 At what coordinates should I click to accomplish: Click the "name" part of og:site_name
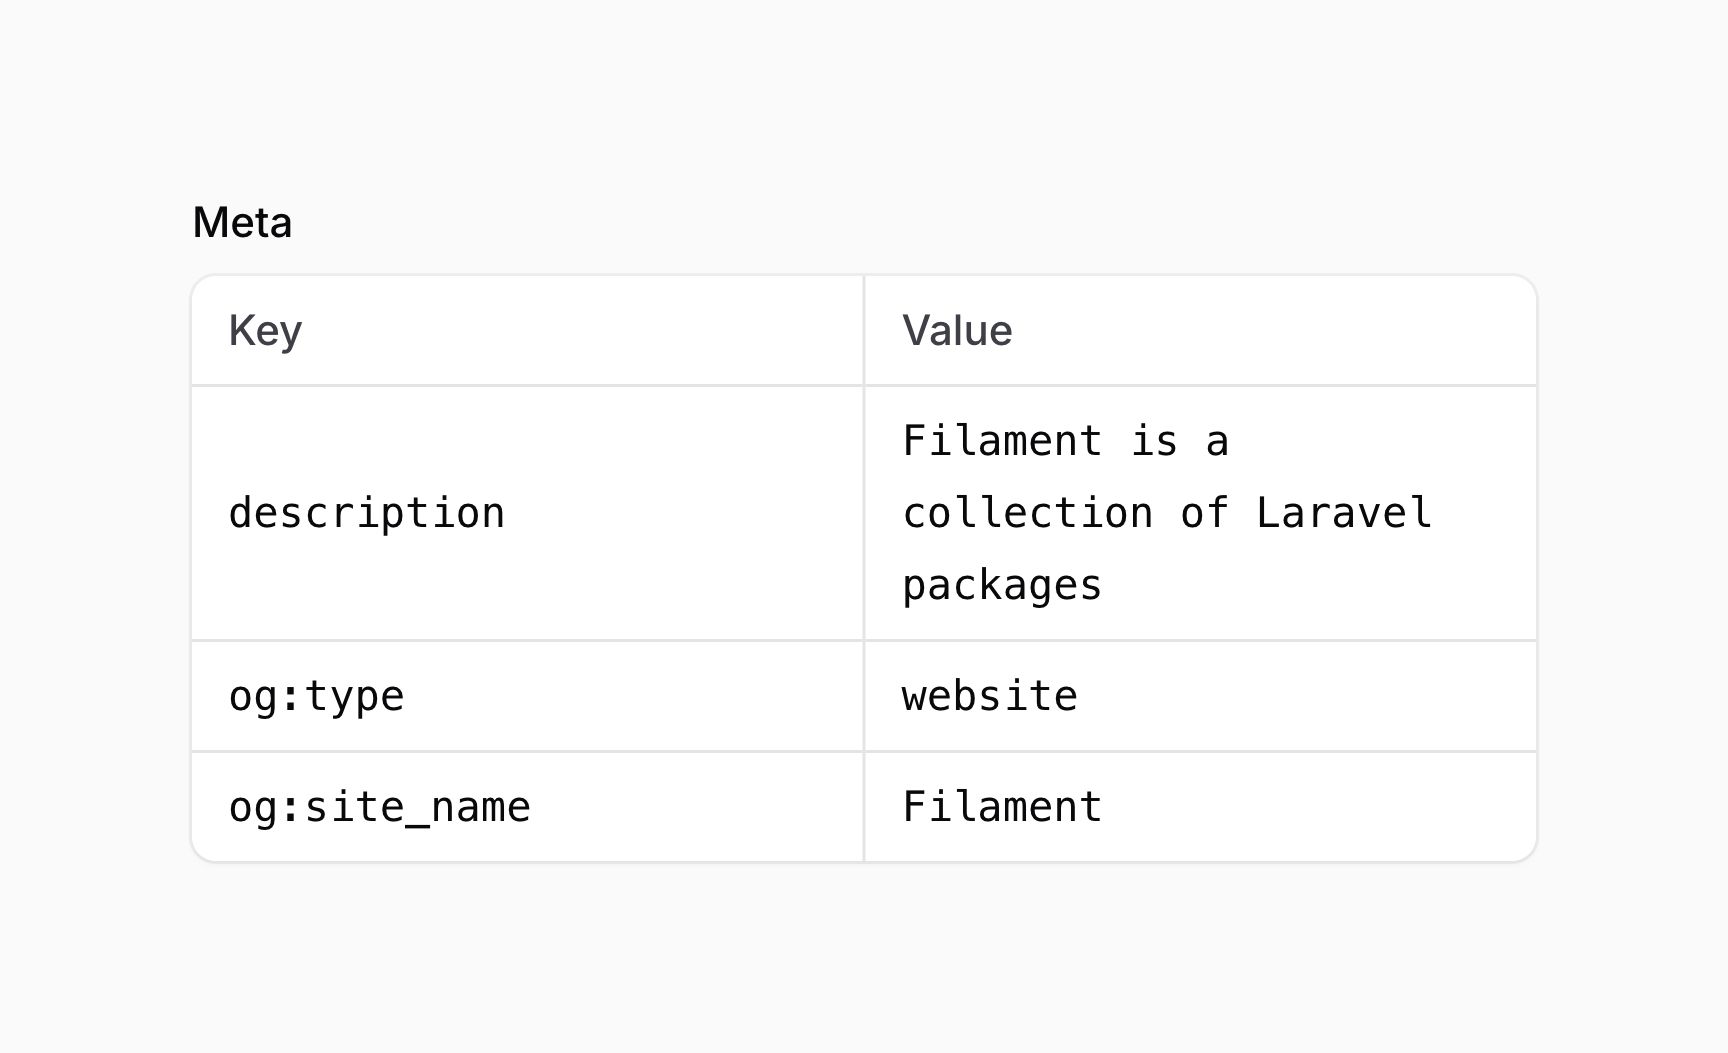pos(480,808)
